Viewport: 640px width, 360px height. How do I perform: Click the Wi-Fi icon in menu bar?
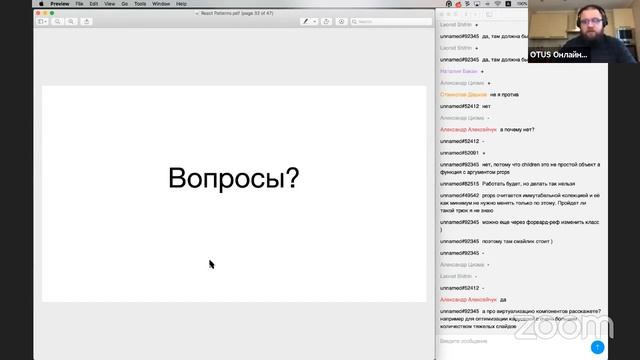(498, 4)
